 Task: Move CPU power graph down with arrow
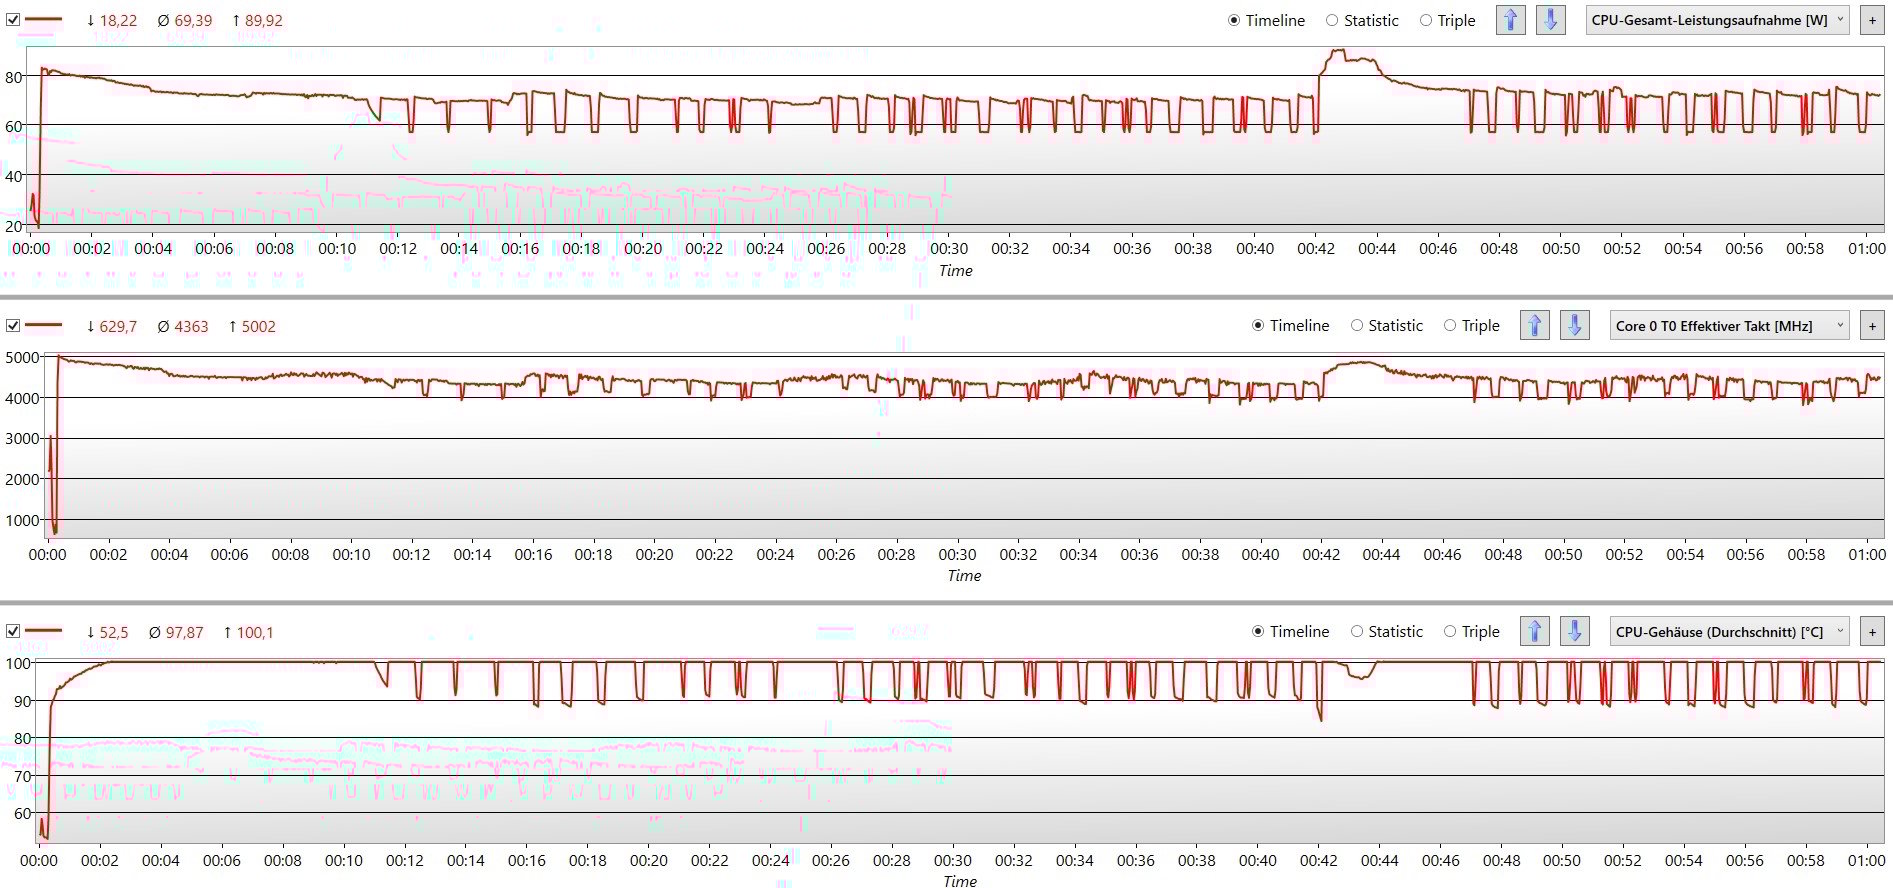coord(1550,20)
